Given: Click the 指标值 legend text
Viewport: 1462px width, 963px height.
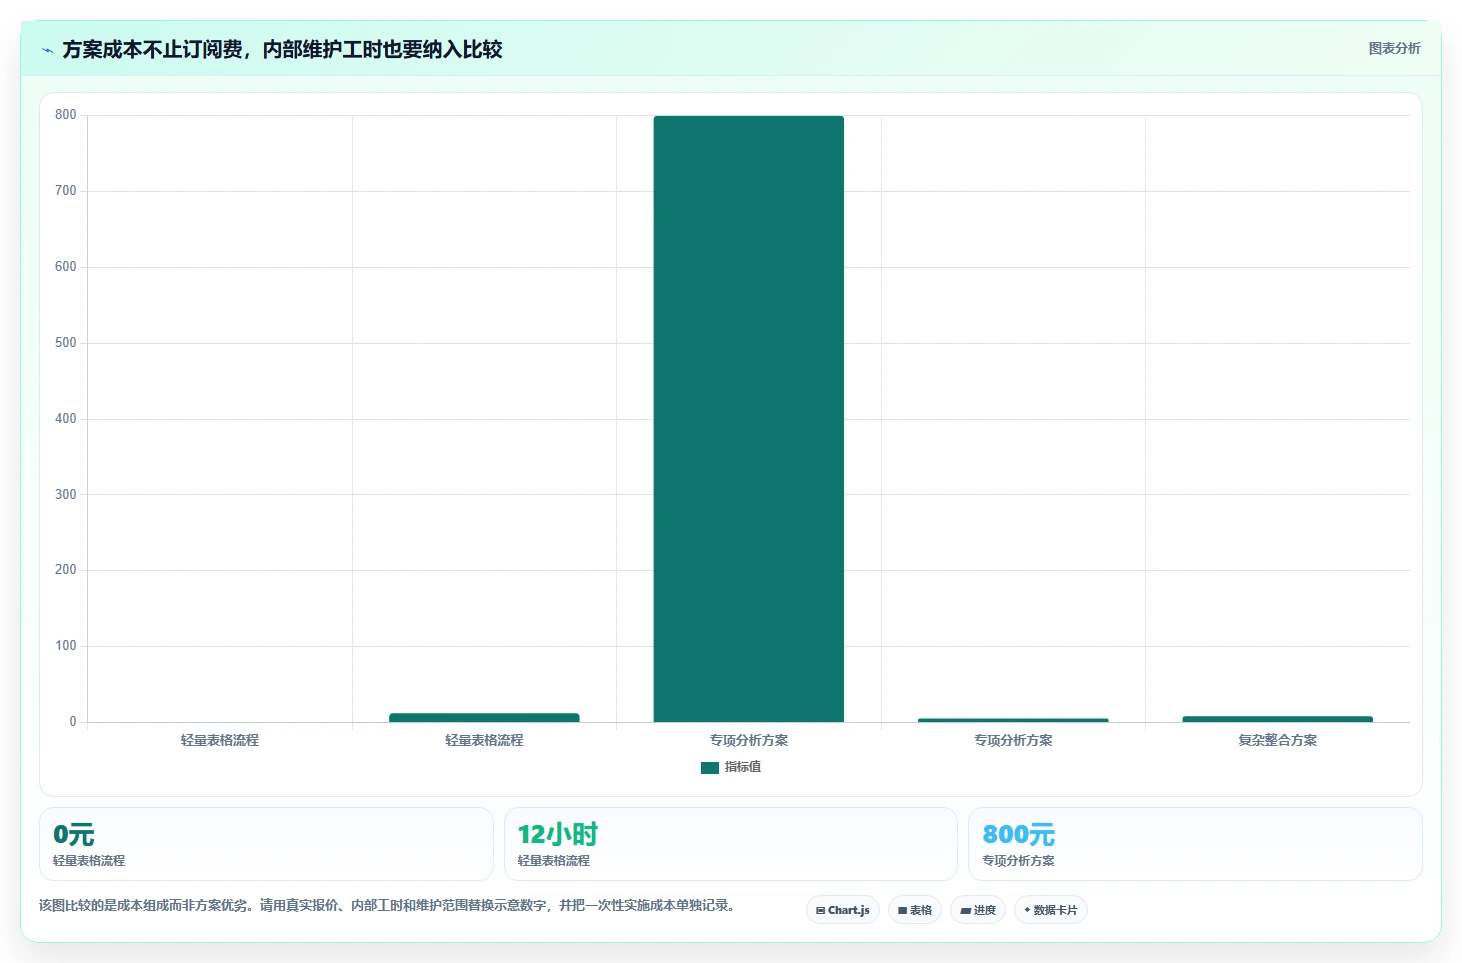Looking at the screenshot, I should (743, 767).
